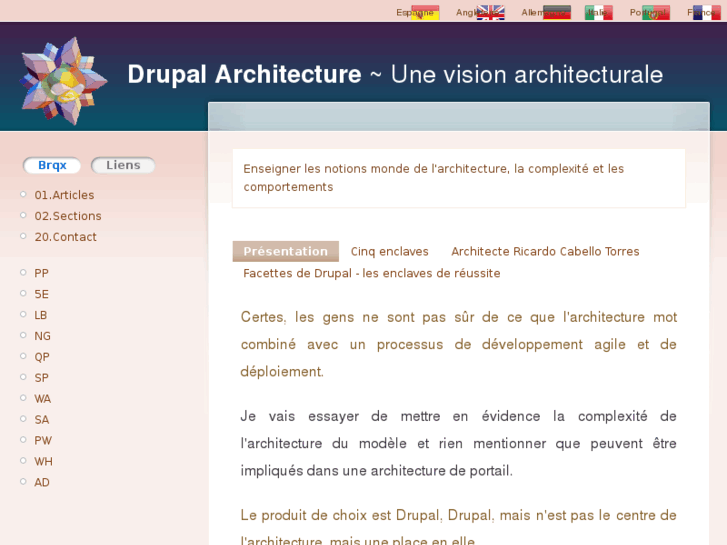Click the 'Enseigner les notions monde' mission text
Viewport: 727px width, 545px height.
coord(434,178)
